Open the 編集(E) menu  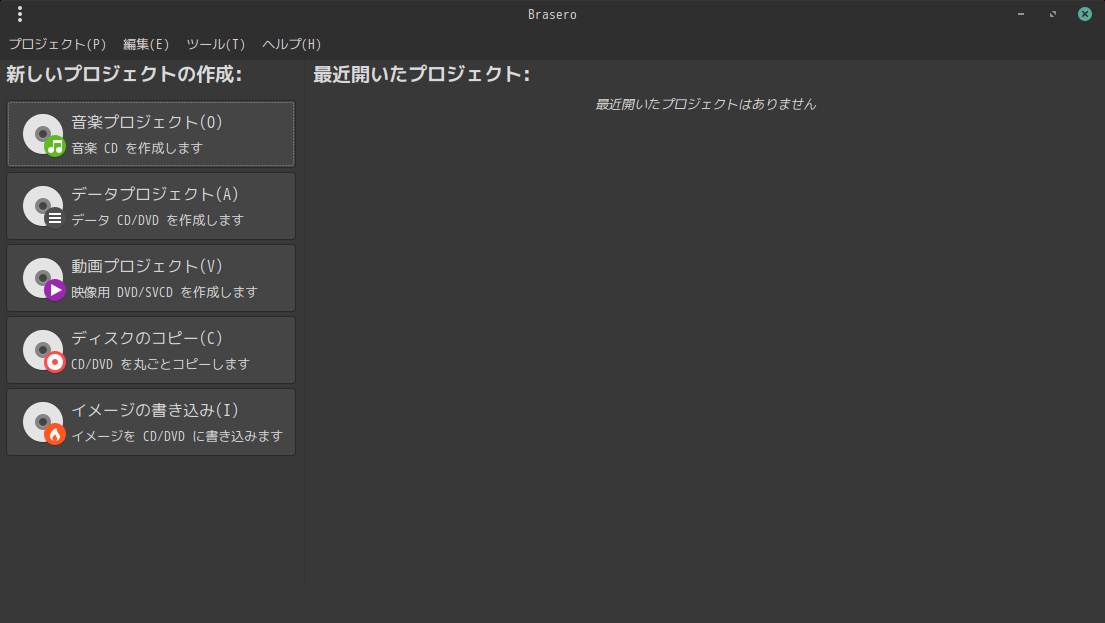146,44
